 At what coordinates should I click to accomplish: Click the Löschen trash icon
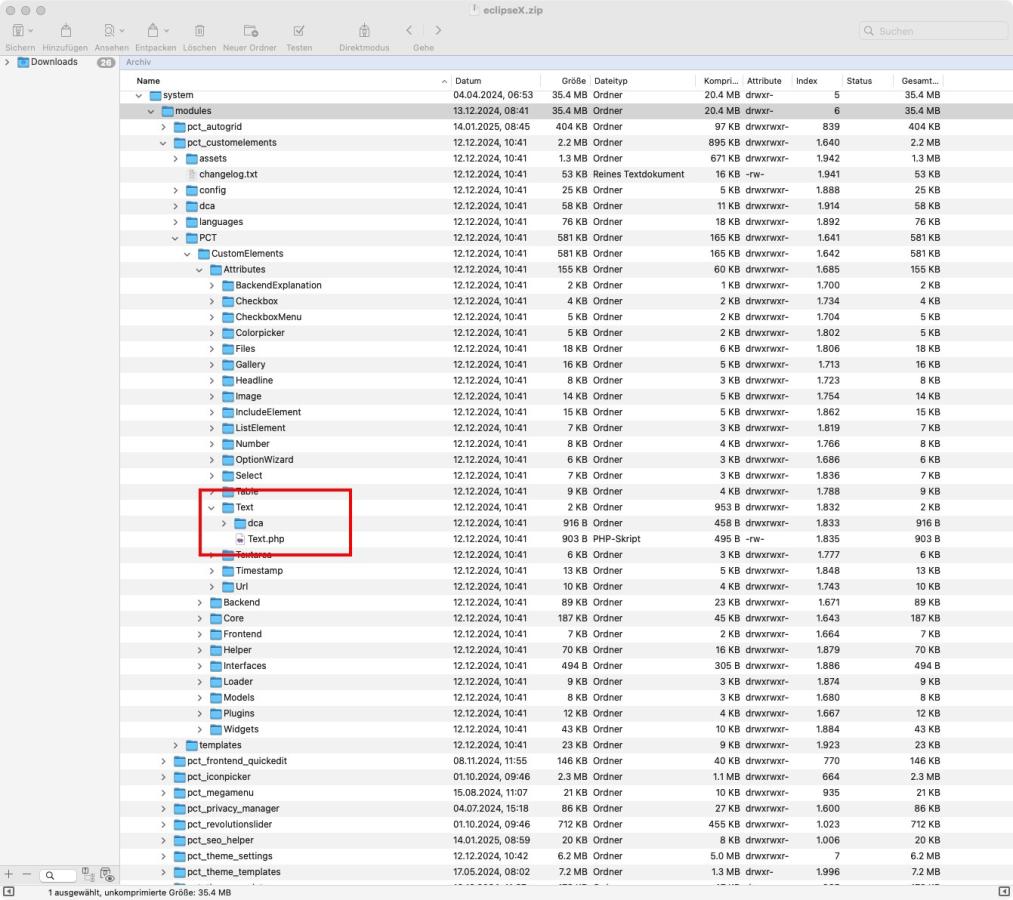[x=199, y=31]
